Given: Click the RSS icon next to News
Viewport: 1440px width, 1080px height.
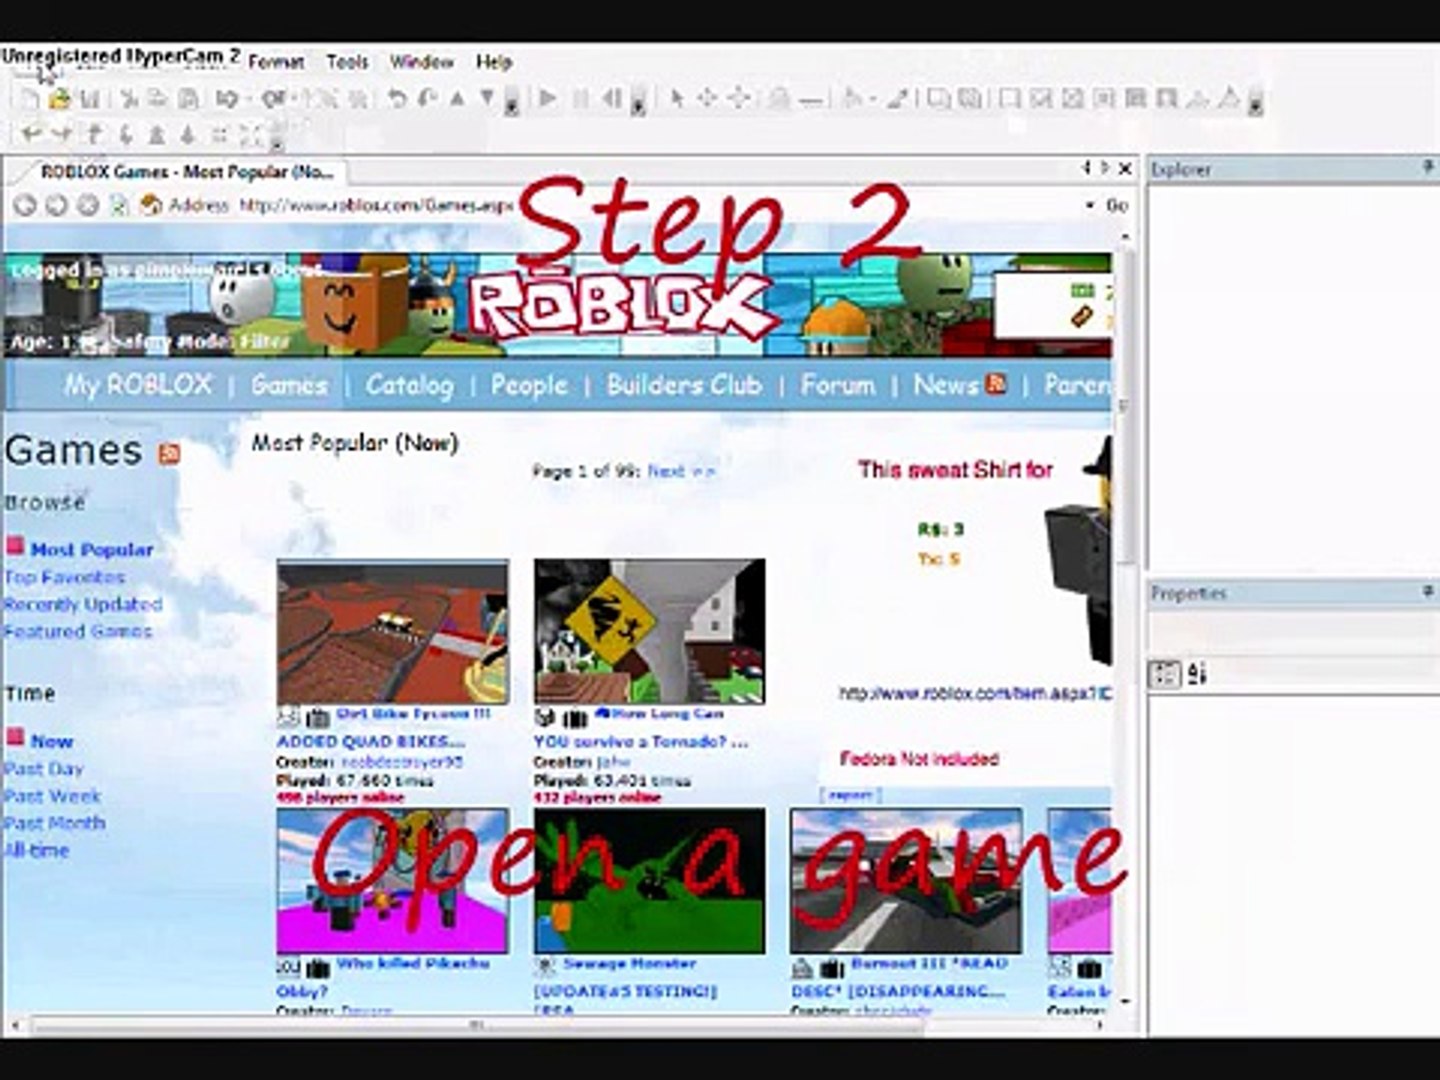Looking at the screenshot, I should pos(995,384).
